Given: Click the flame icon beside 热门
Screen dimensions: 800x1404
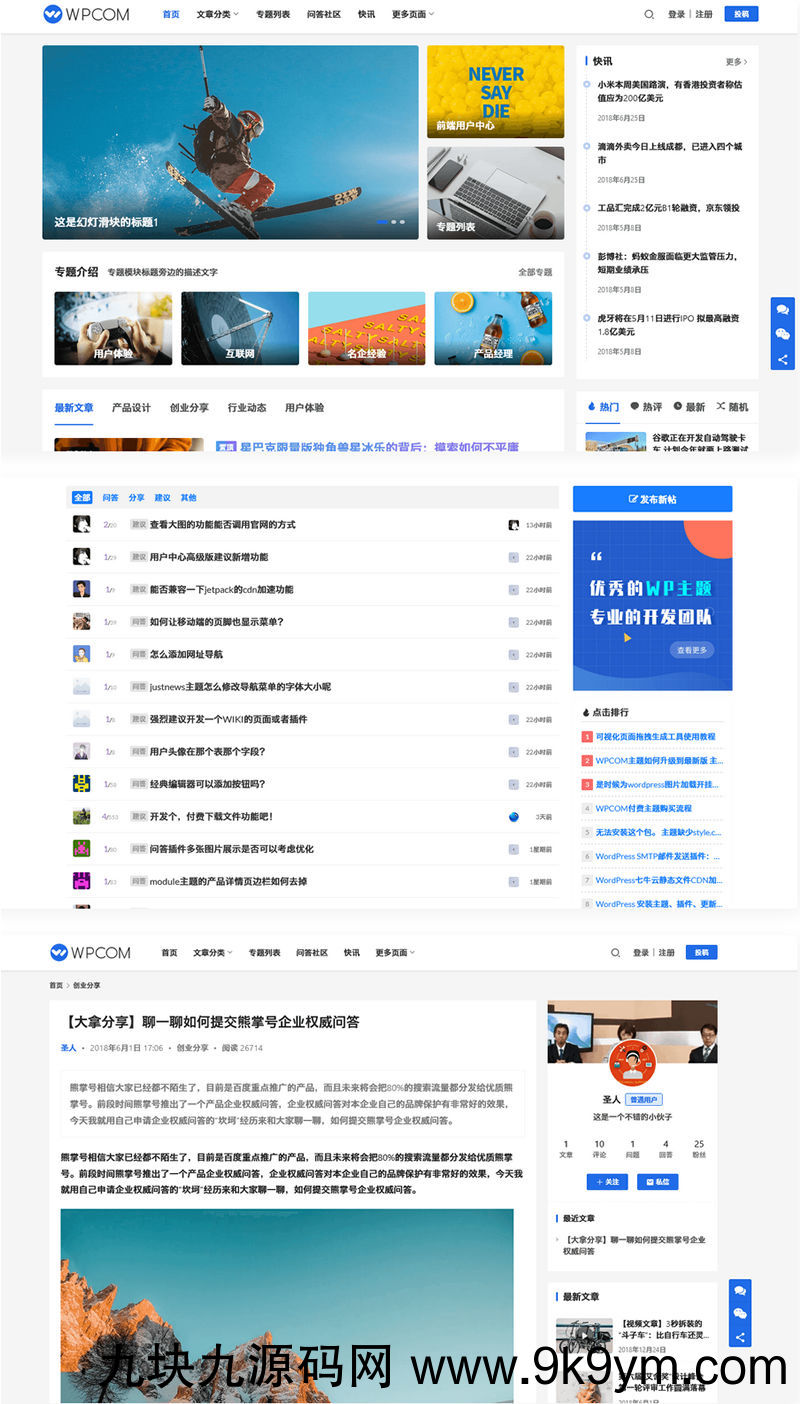Looking at the screenshot, I should click(x=592, y=407).
